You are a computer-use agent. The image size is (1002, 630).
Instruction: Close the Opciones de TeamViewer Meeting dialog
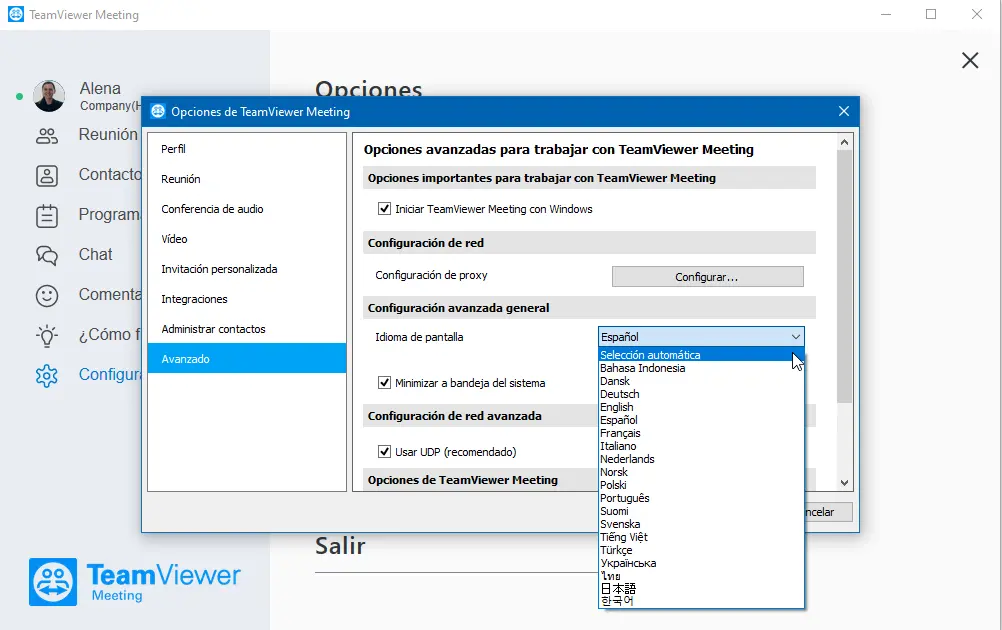tap(844, 111)
